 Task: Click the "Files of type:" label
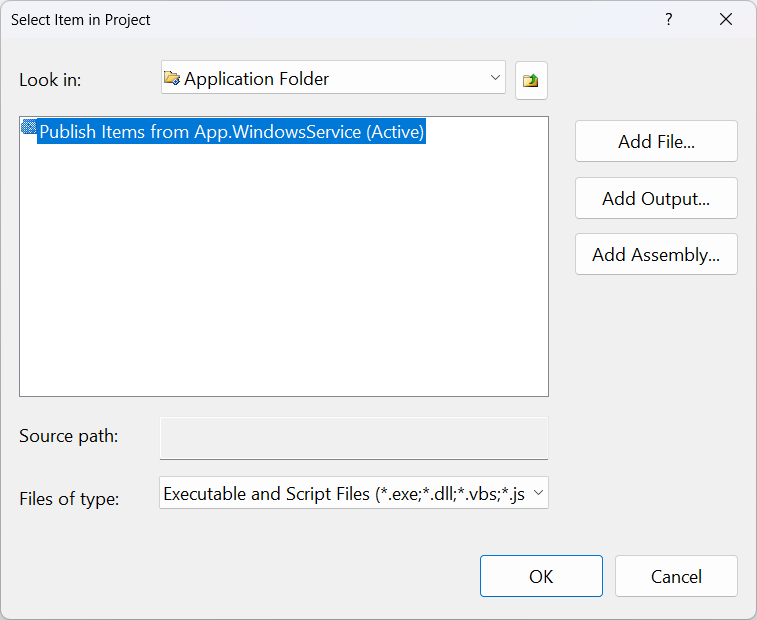(69, 498)
